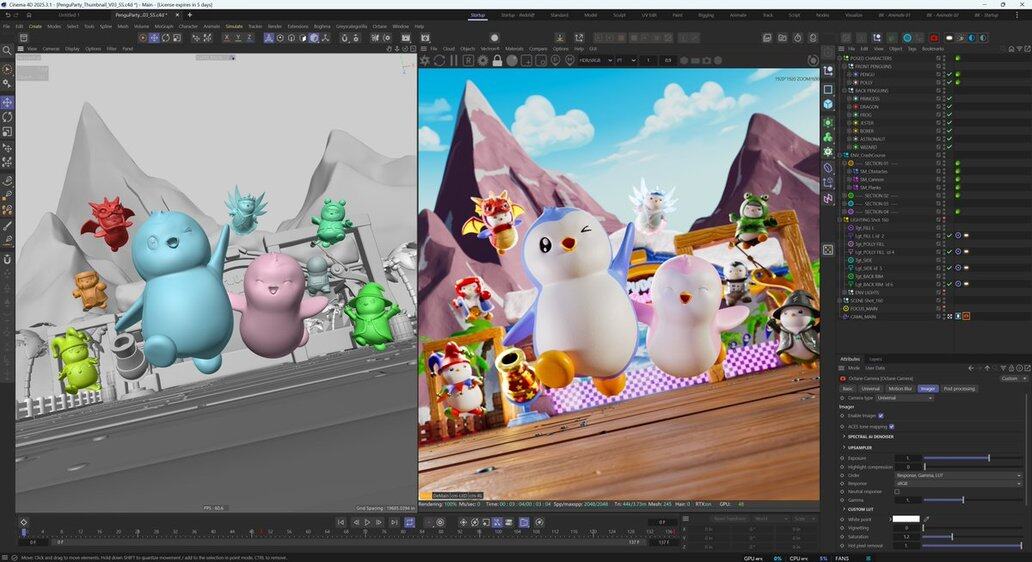The height and width of the screenshot is (562, 1032).
Task: Toggle green check for FROG object
Action: pos(950,115)
